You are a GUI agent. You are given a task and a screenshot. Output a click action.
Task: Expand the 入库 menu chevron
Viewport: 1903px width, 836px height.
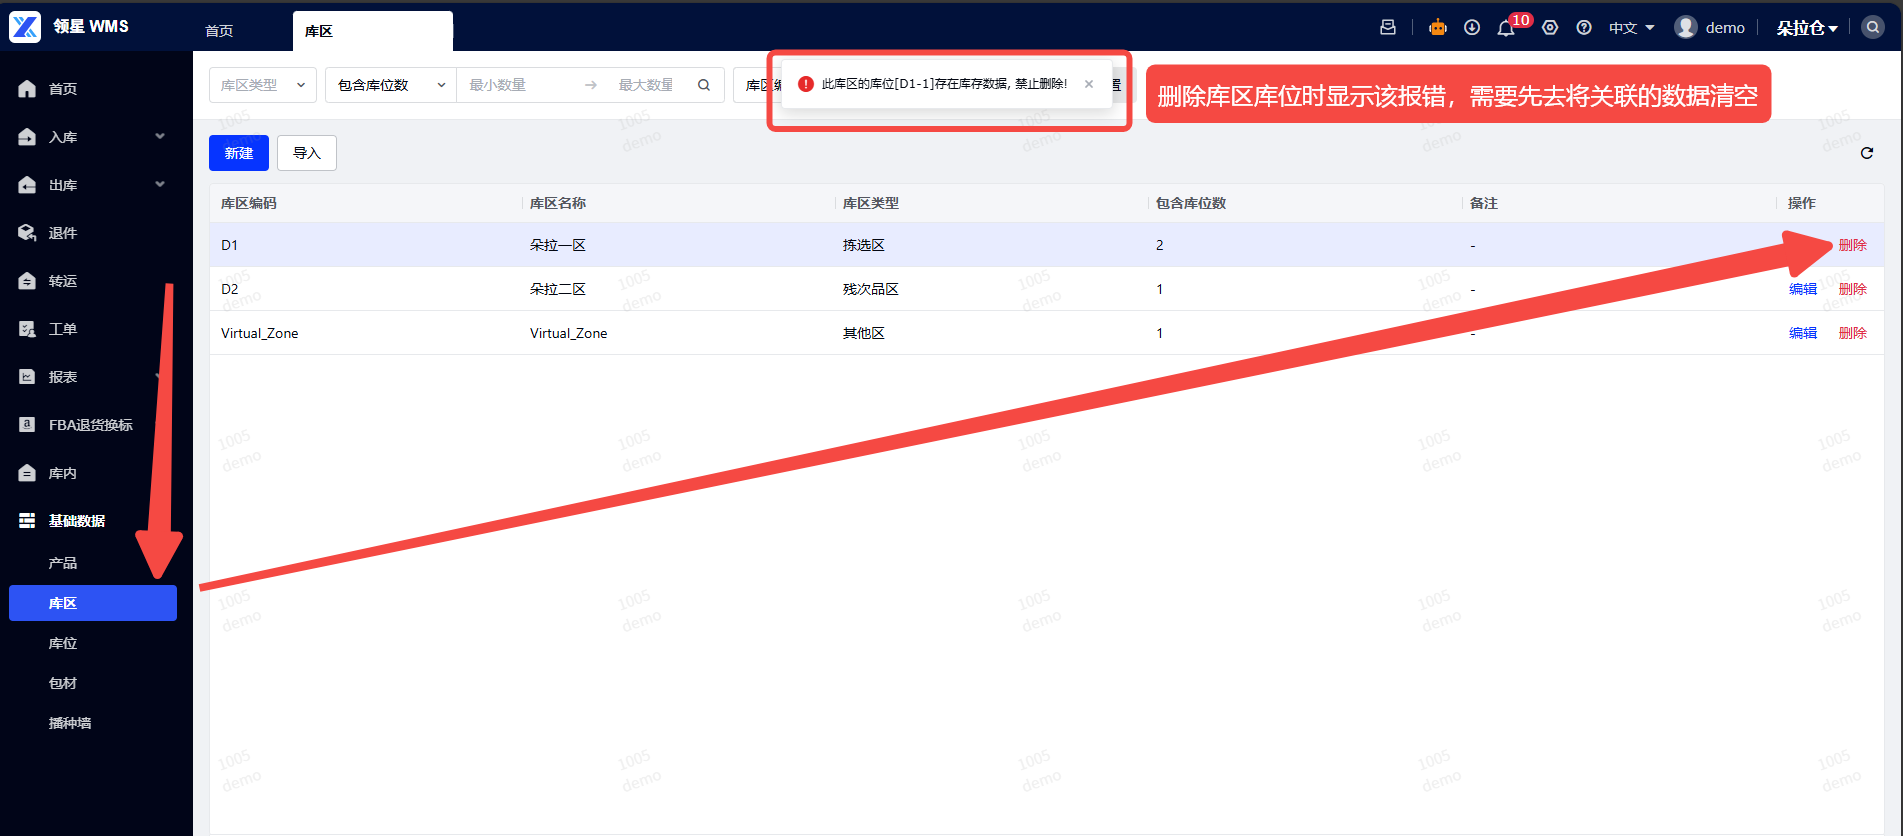coord(160,136)
